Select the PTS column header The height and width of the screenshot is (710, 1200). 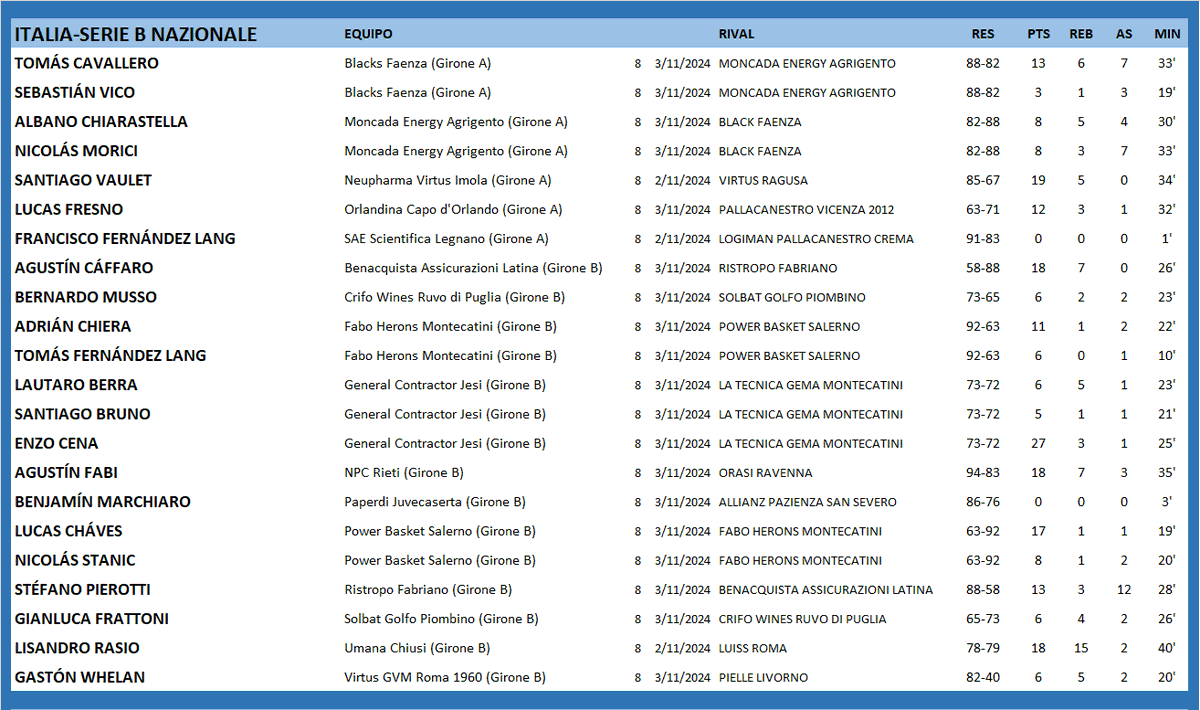(x=1038, y=34)
